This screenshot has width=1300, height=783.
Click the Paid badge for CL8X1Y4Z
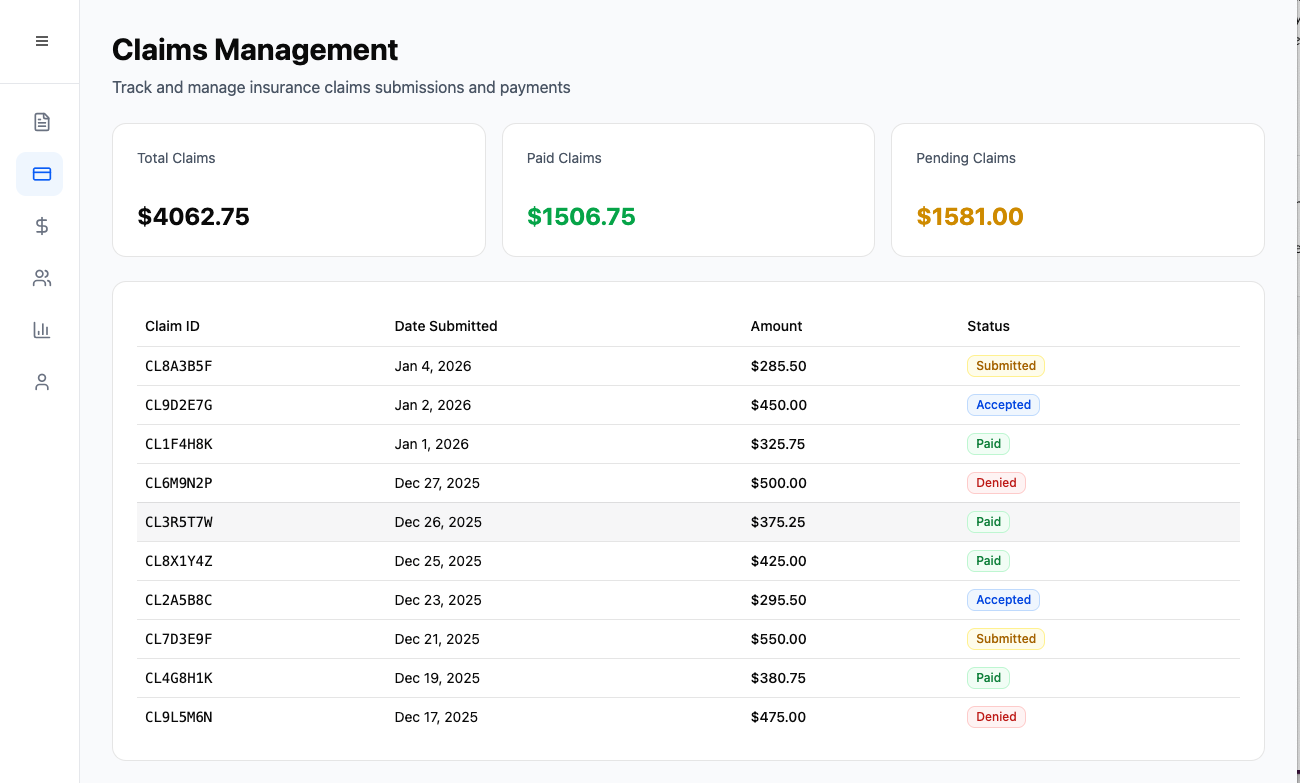(x=988, y=561)
